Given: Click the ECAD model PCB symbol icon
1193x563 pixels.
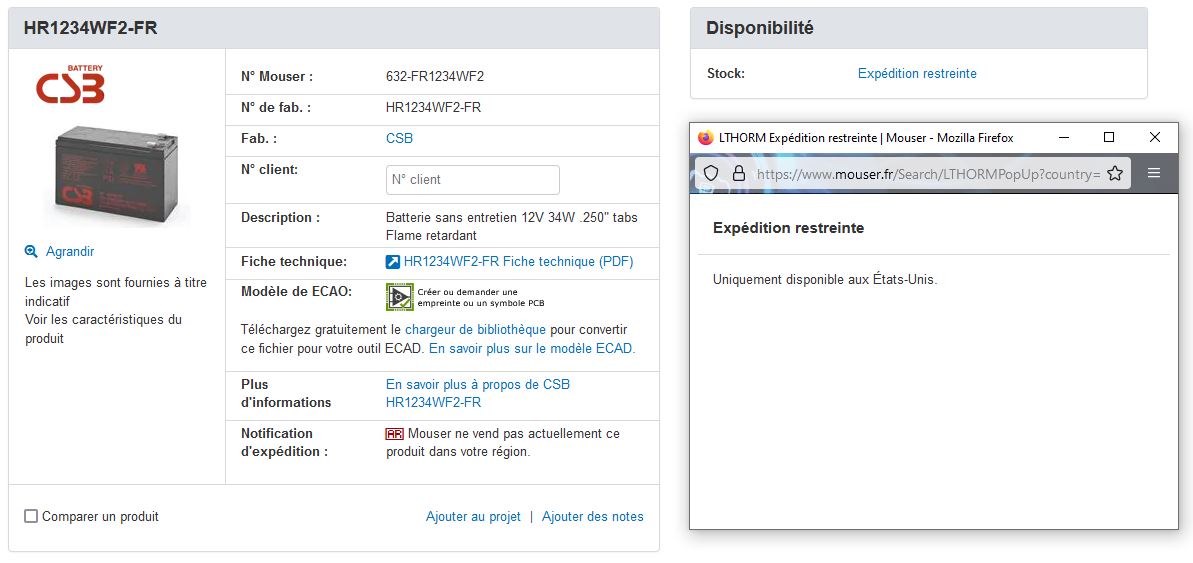Looking at the screenshot, I should [x=399, y=297].
